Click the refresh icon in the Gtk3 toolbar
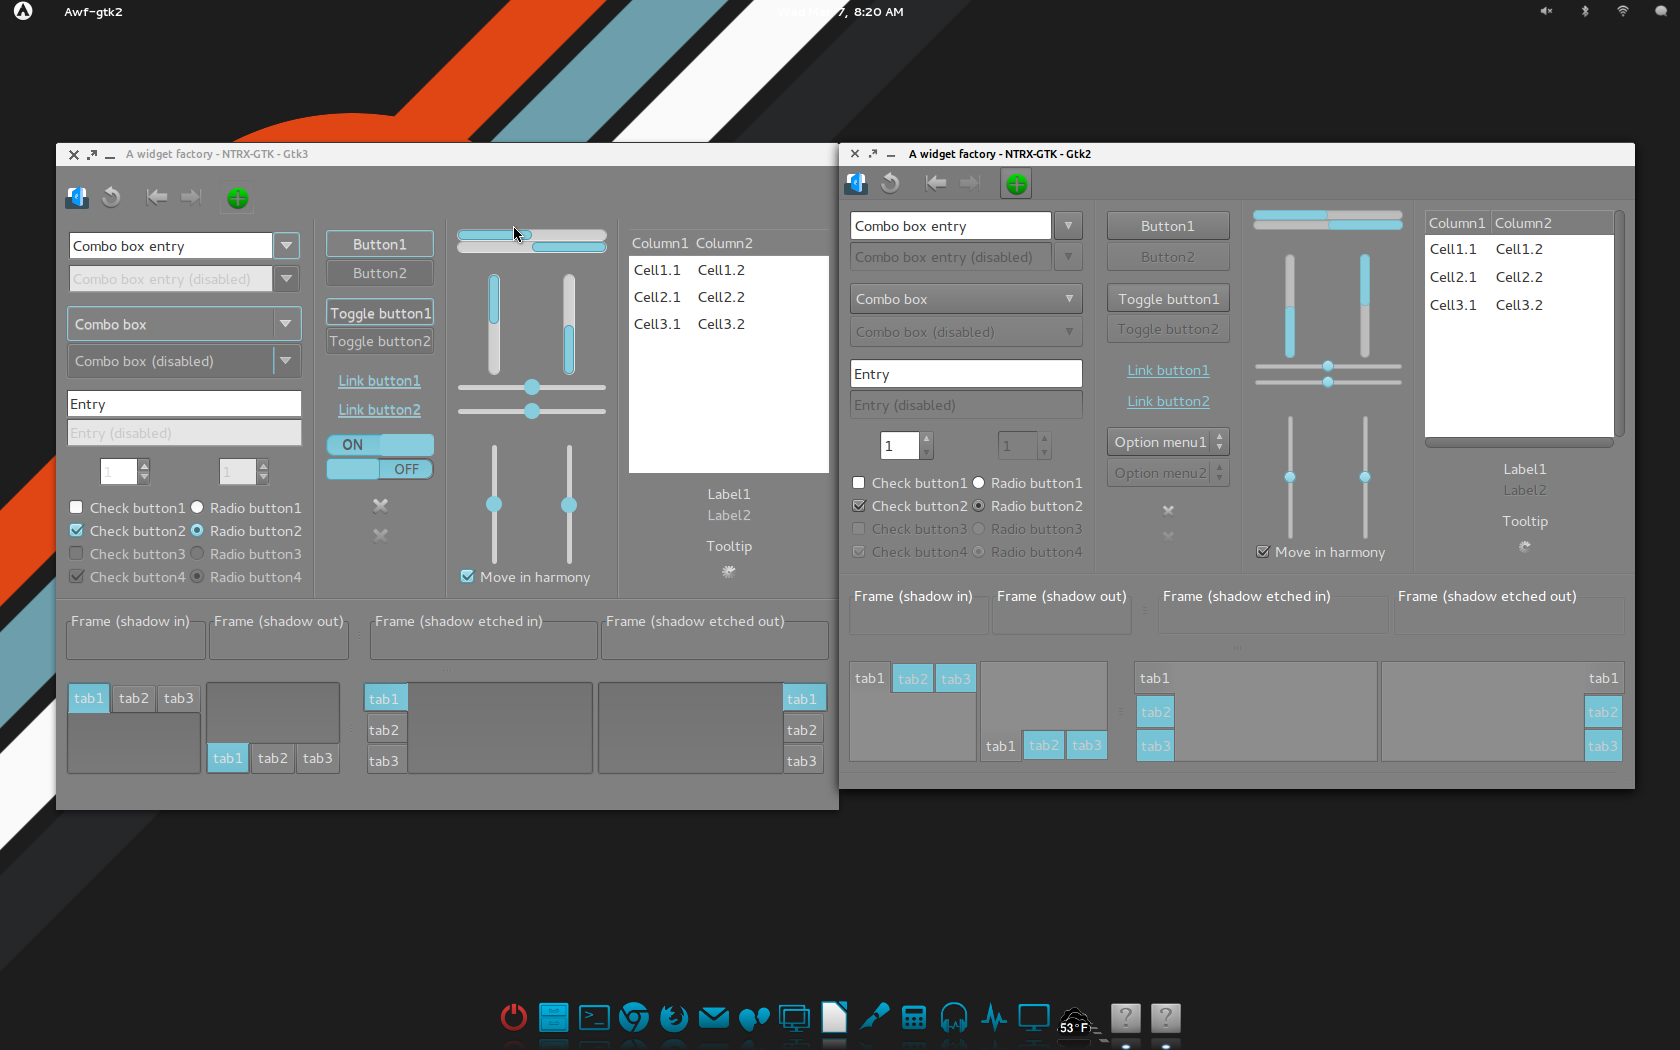Viewport: 1680px width, 1050px height. coord(111,197)
